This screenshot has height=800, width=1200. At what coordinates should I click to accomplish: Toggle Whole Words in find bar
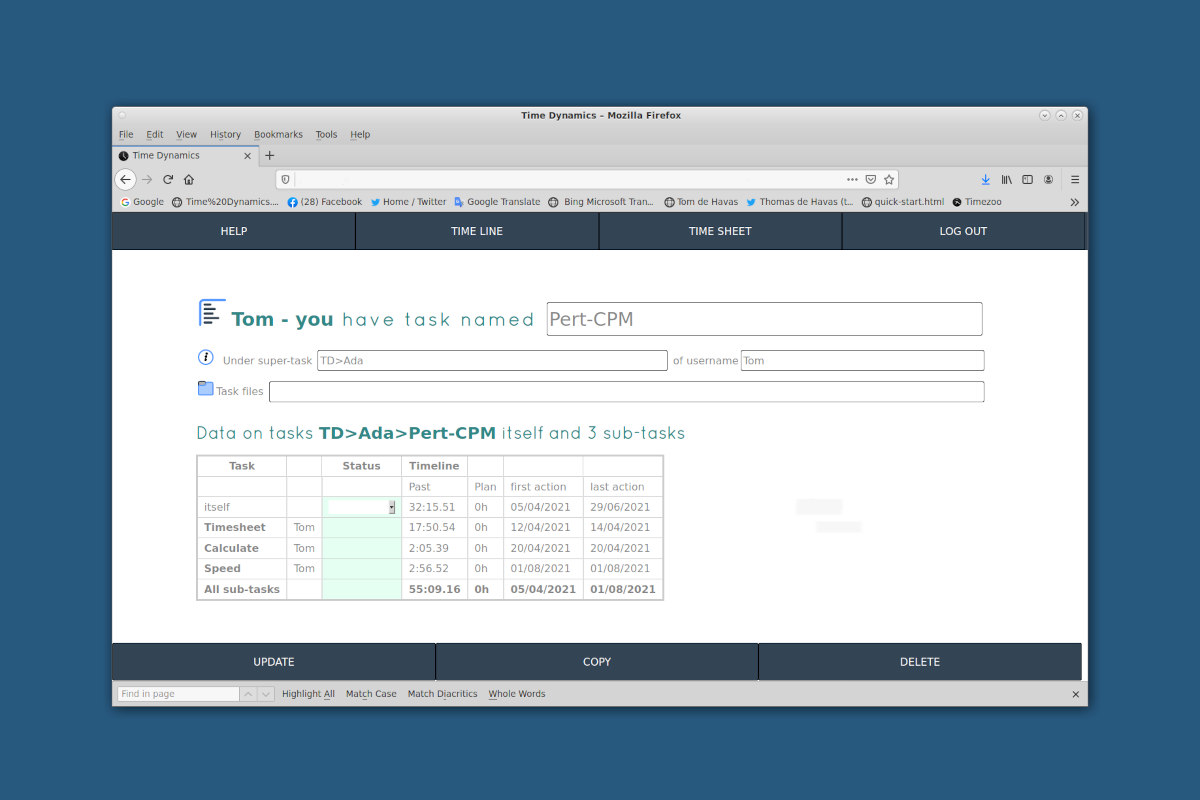click(517, 694)
